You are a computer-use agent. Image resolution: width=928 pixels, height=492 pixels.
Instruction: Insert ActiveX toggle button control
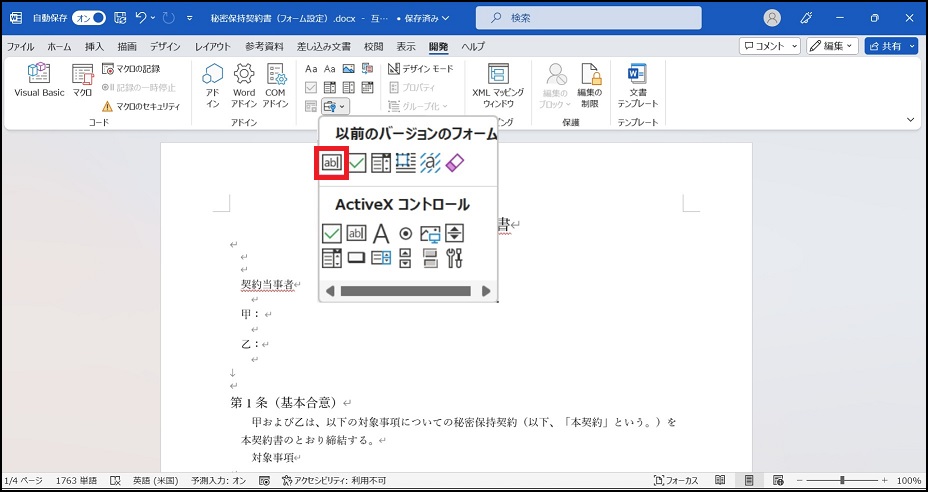430,258
